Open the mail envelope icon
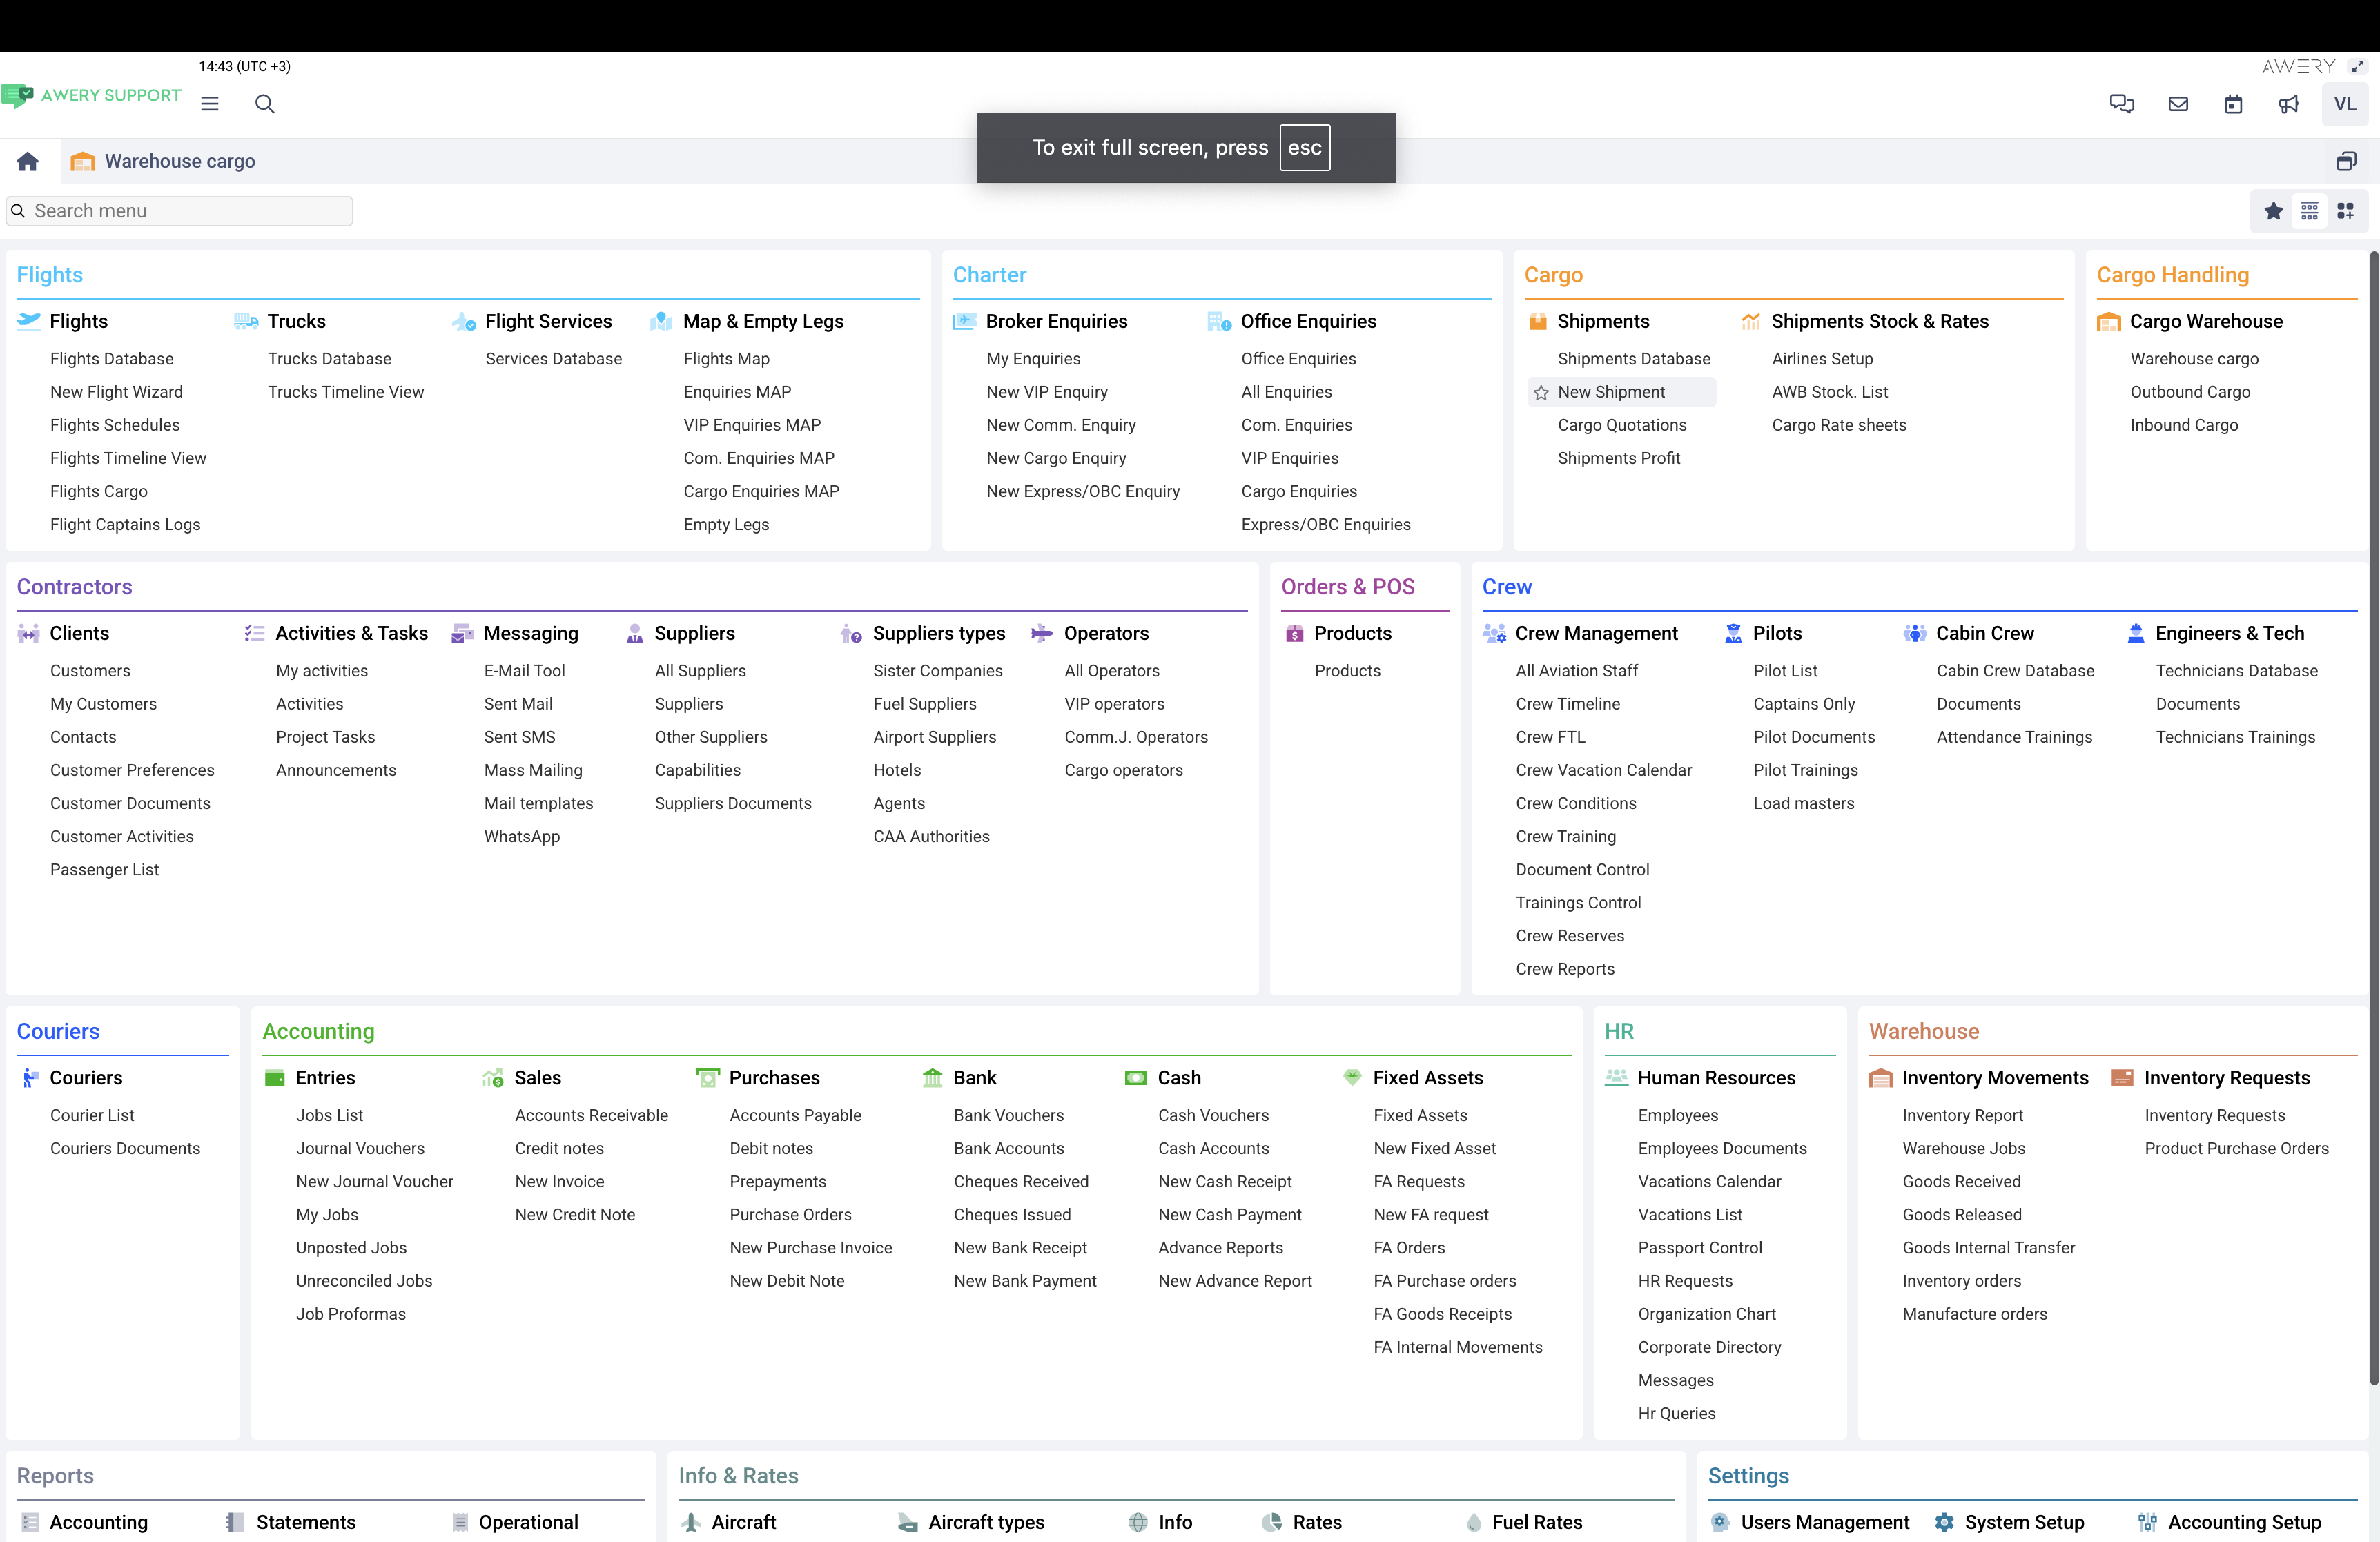This screenshot has height=1542, width=2380. click(x=2177, y=104)
